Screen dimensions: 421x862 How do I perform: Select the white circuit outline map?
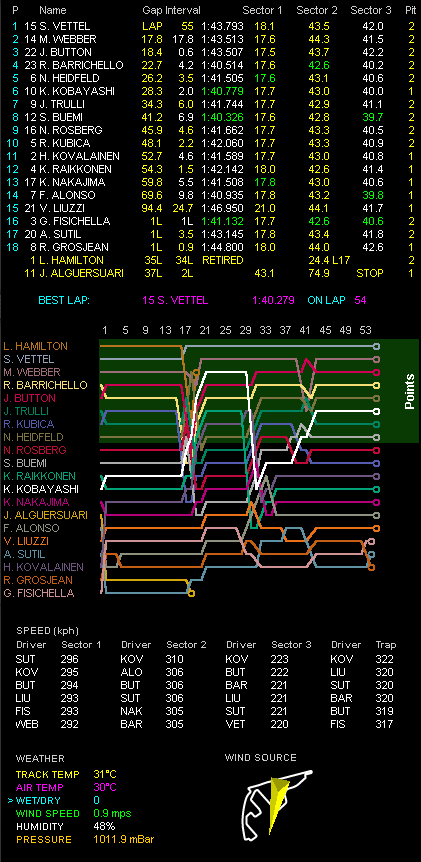tap(278, 804)
